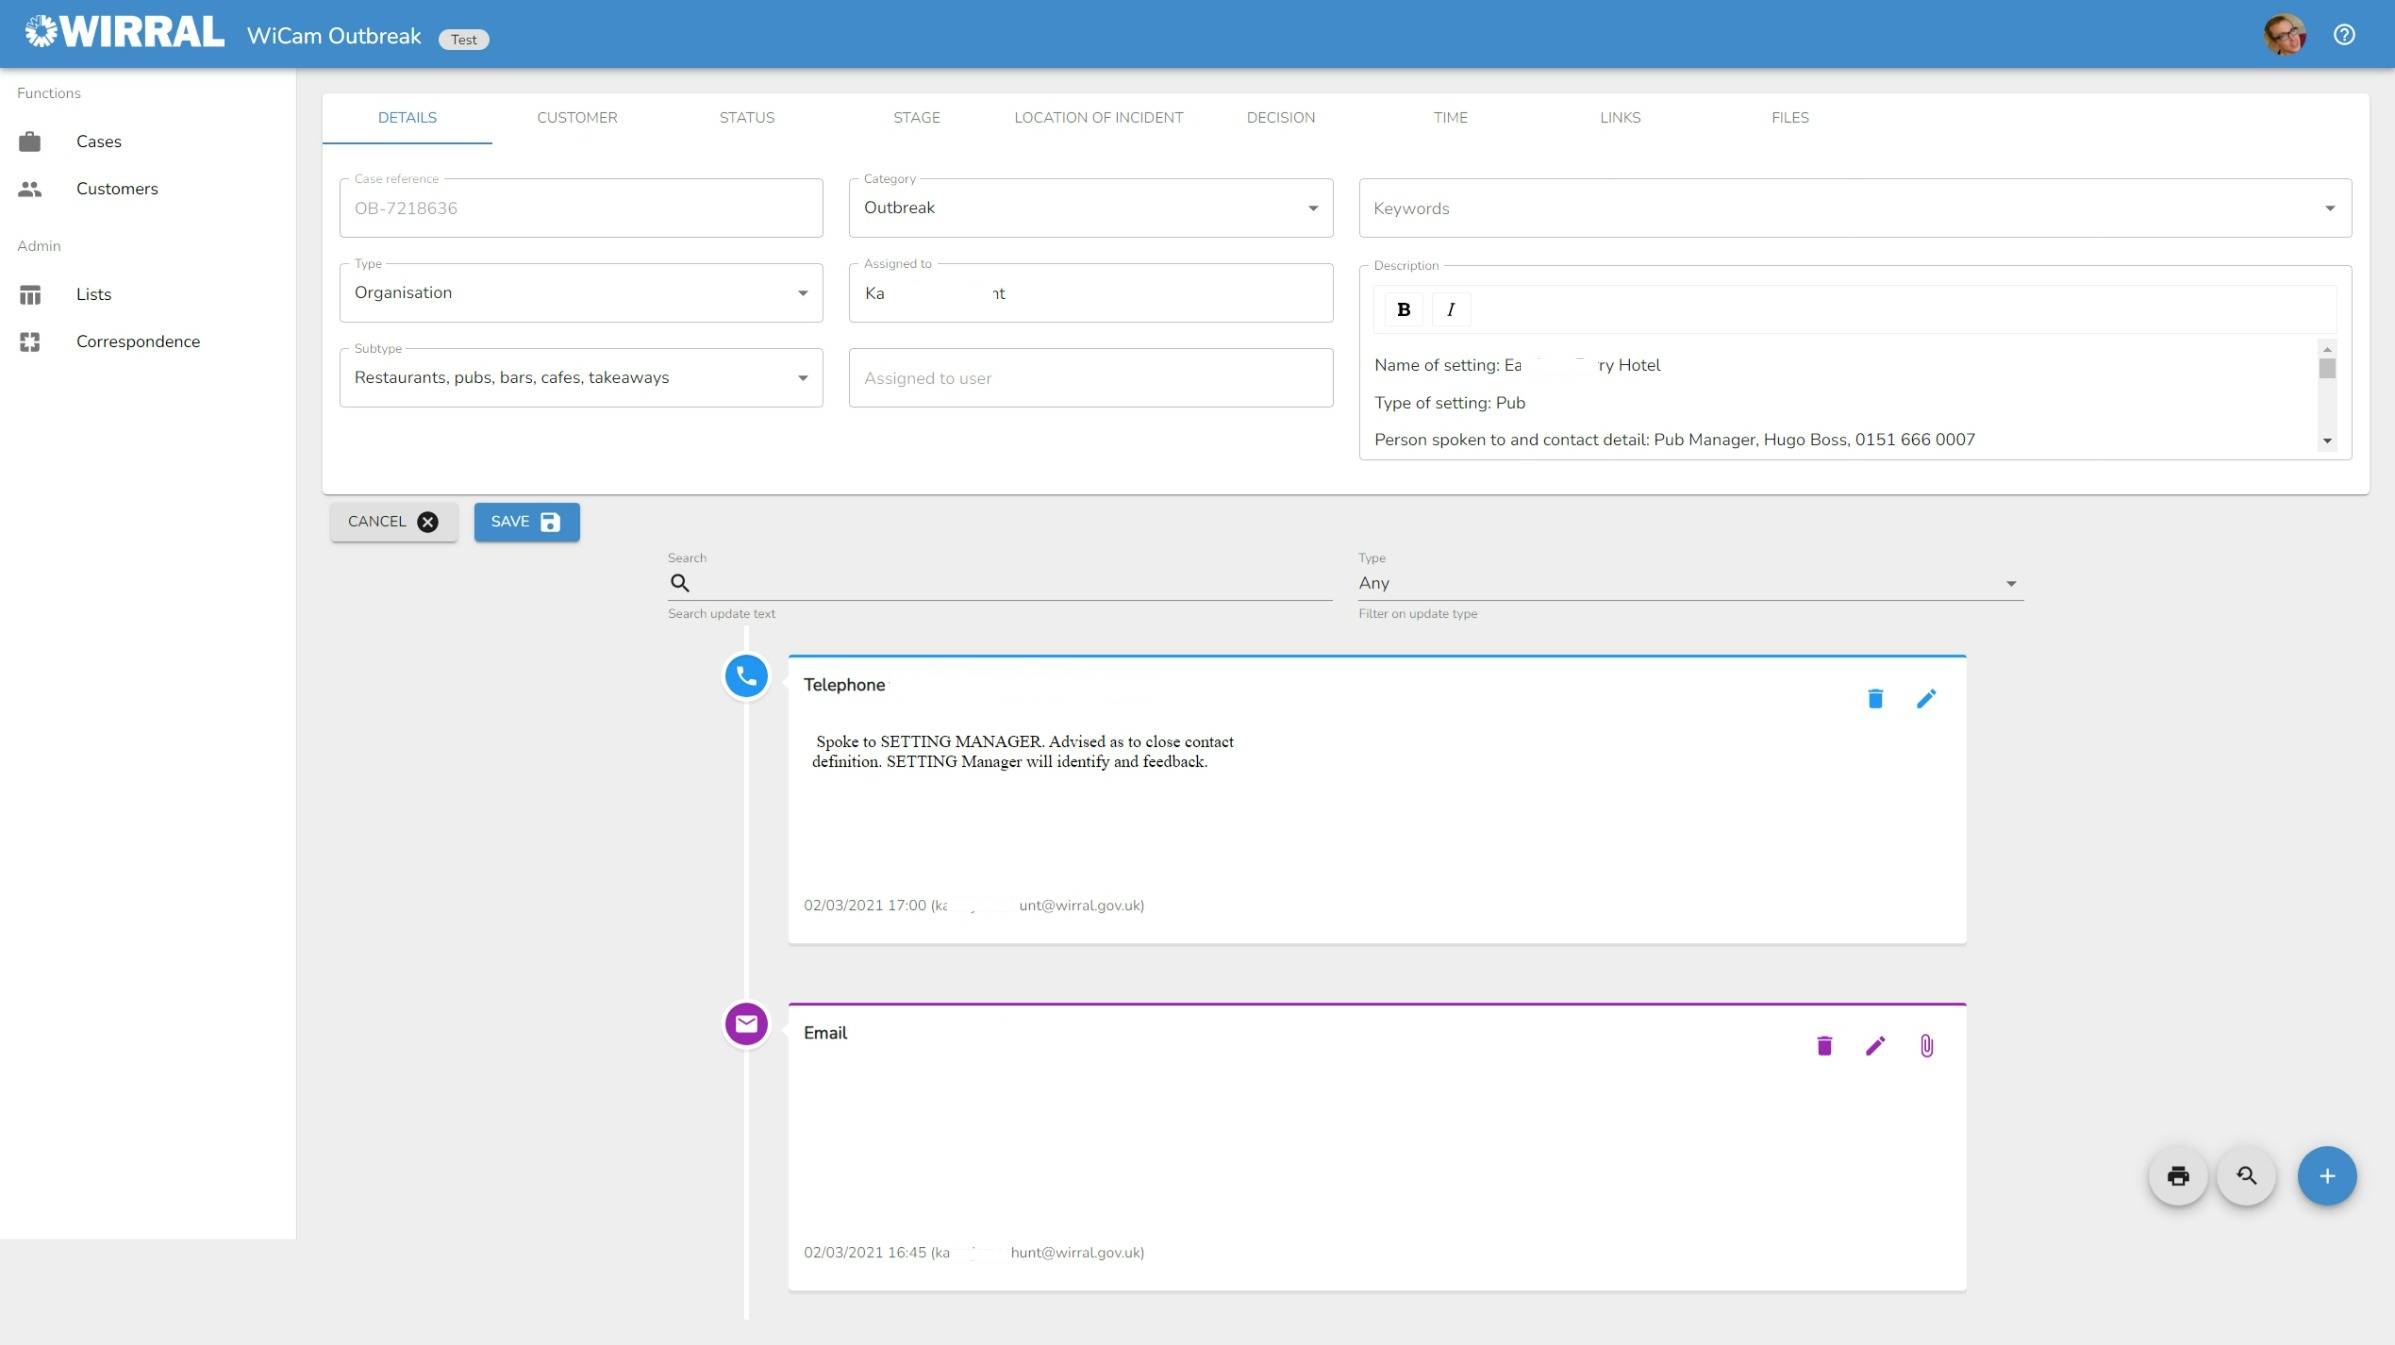Click the Description scrollbar up arrow
2395x1345 pixels.
pyautogui.click(x=2327, y=348)
